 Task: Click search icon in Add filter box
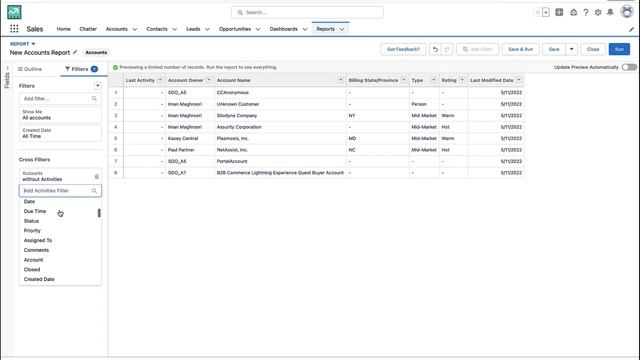tap(94, 98)
